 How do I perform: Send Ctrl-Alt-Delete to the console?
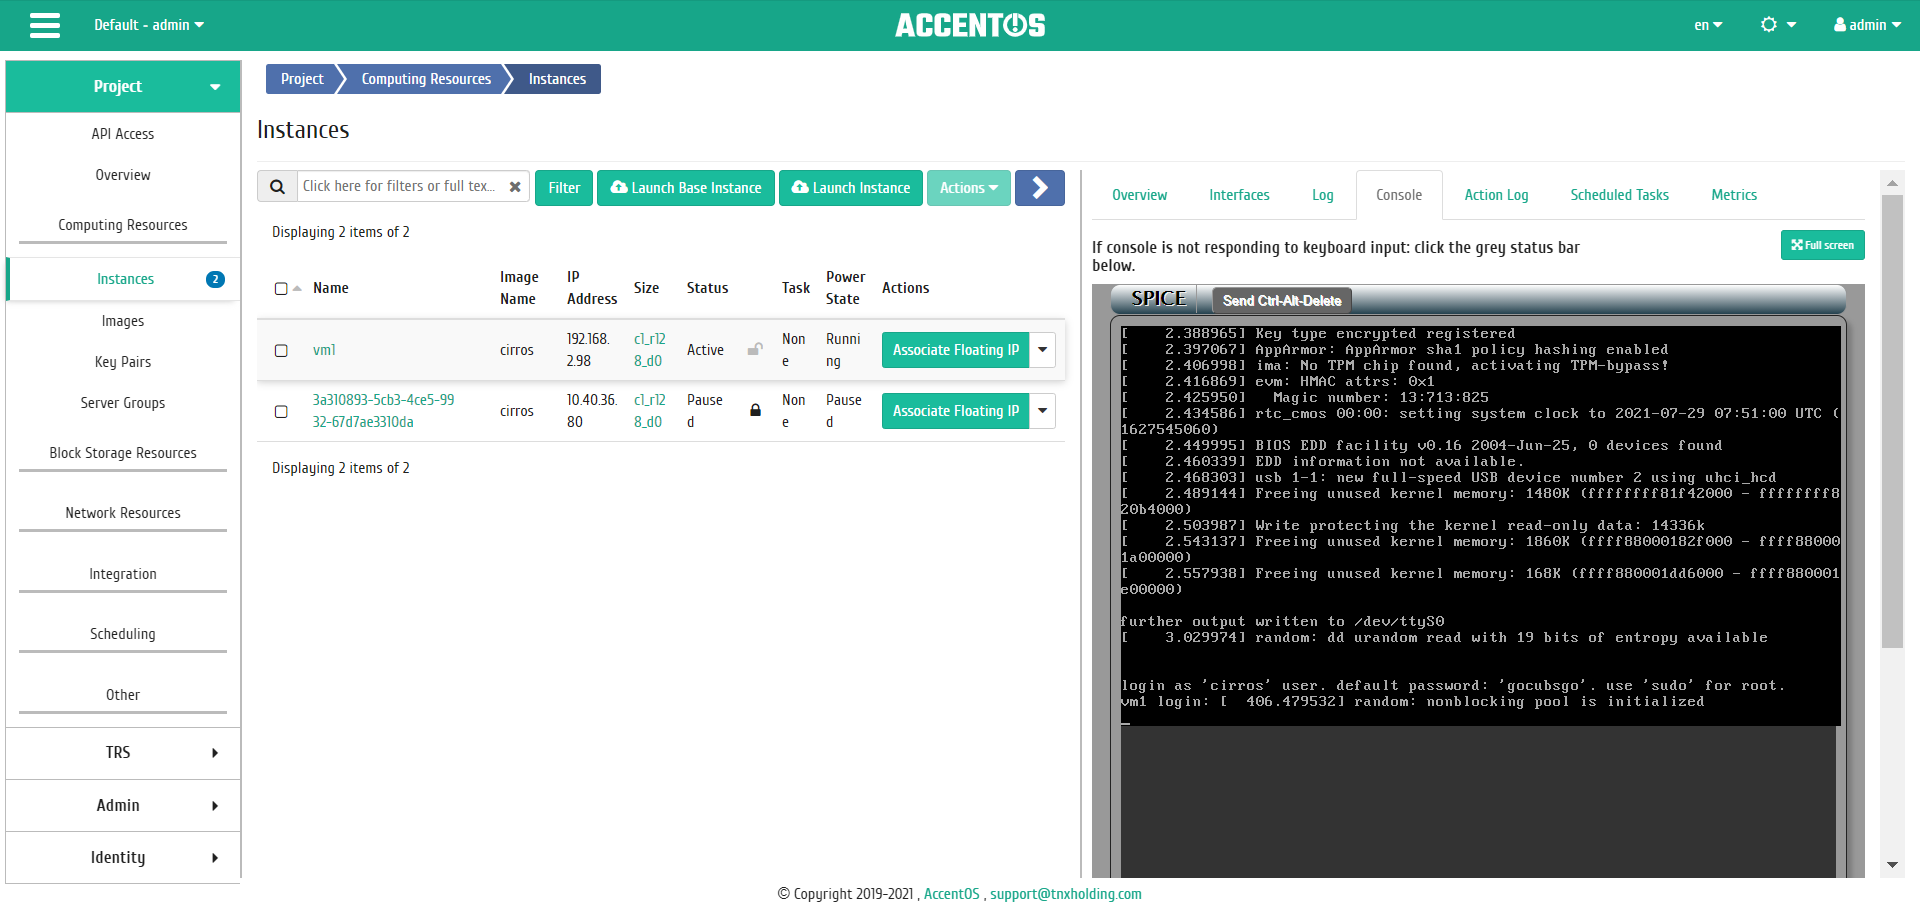point(1282,300)
